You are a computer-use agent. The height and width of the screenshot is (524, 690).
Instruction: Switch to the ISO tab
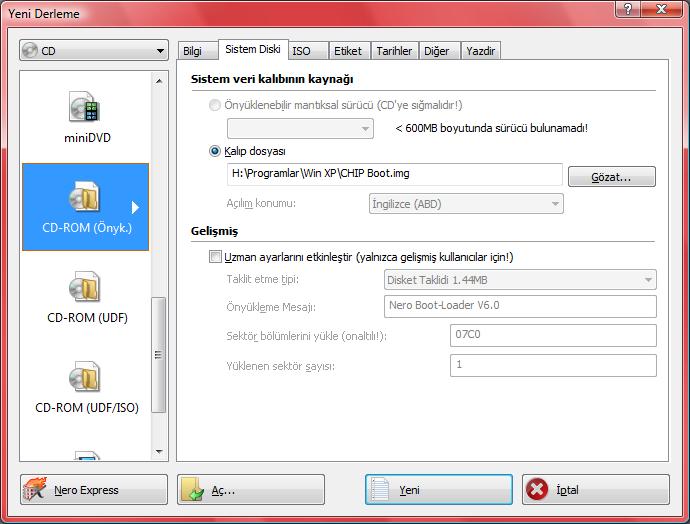(x=301, y=51)
